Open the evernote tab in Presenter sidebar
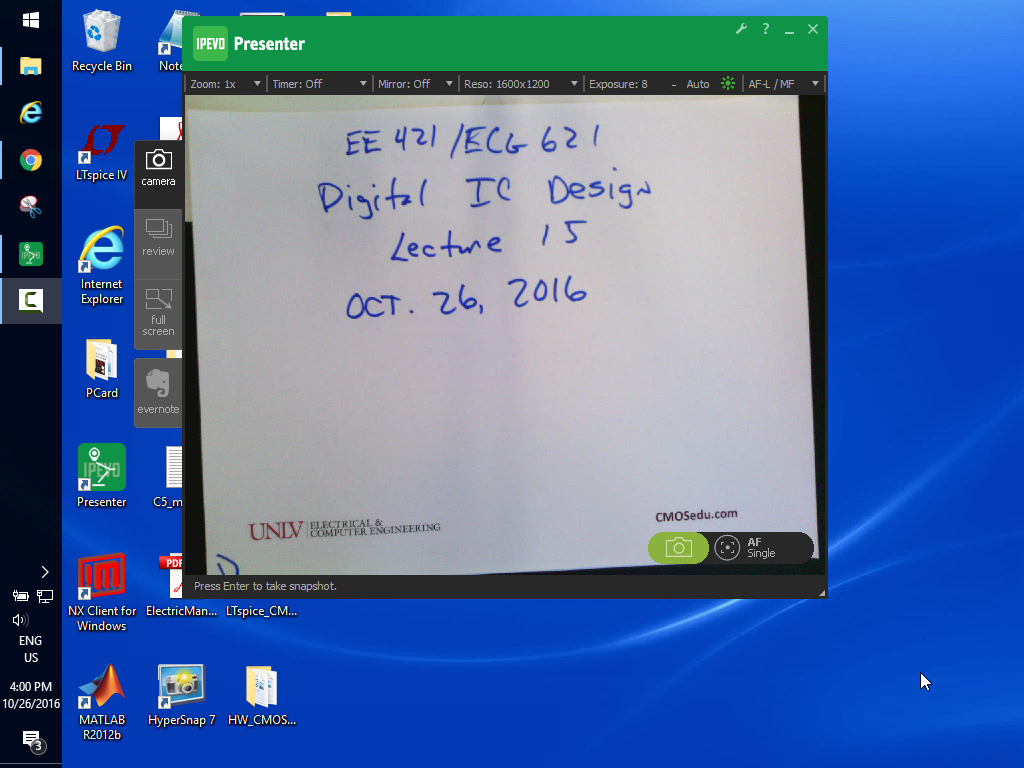This screenshot has height=768, width=1024. (158, 392)
